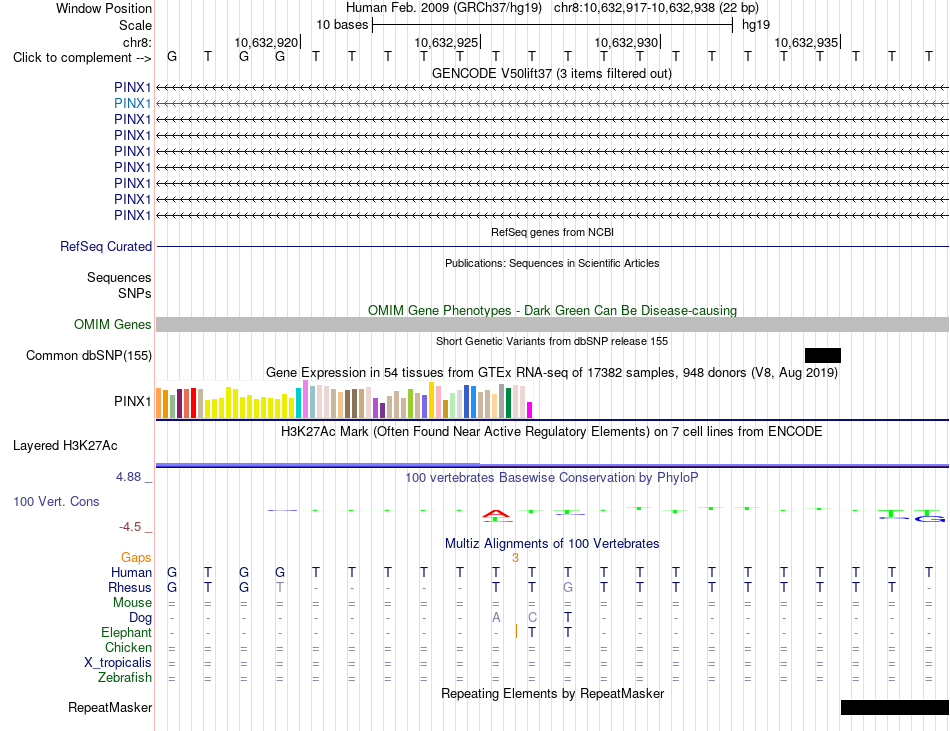Click the 'A' base in Dog row
Screen dimensions: 950x731
[496, 617]
